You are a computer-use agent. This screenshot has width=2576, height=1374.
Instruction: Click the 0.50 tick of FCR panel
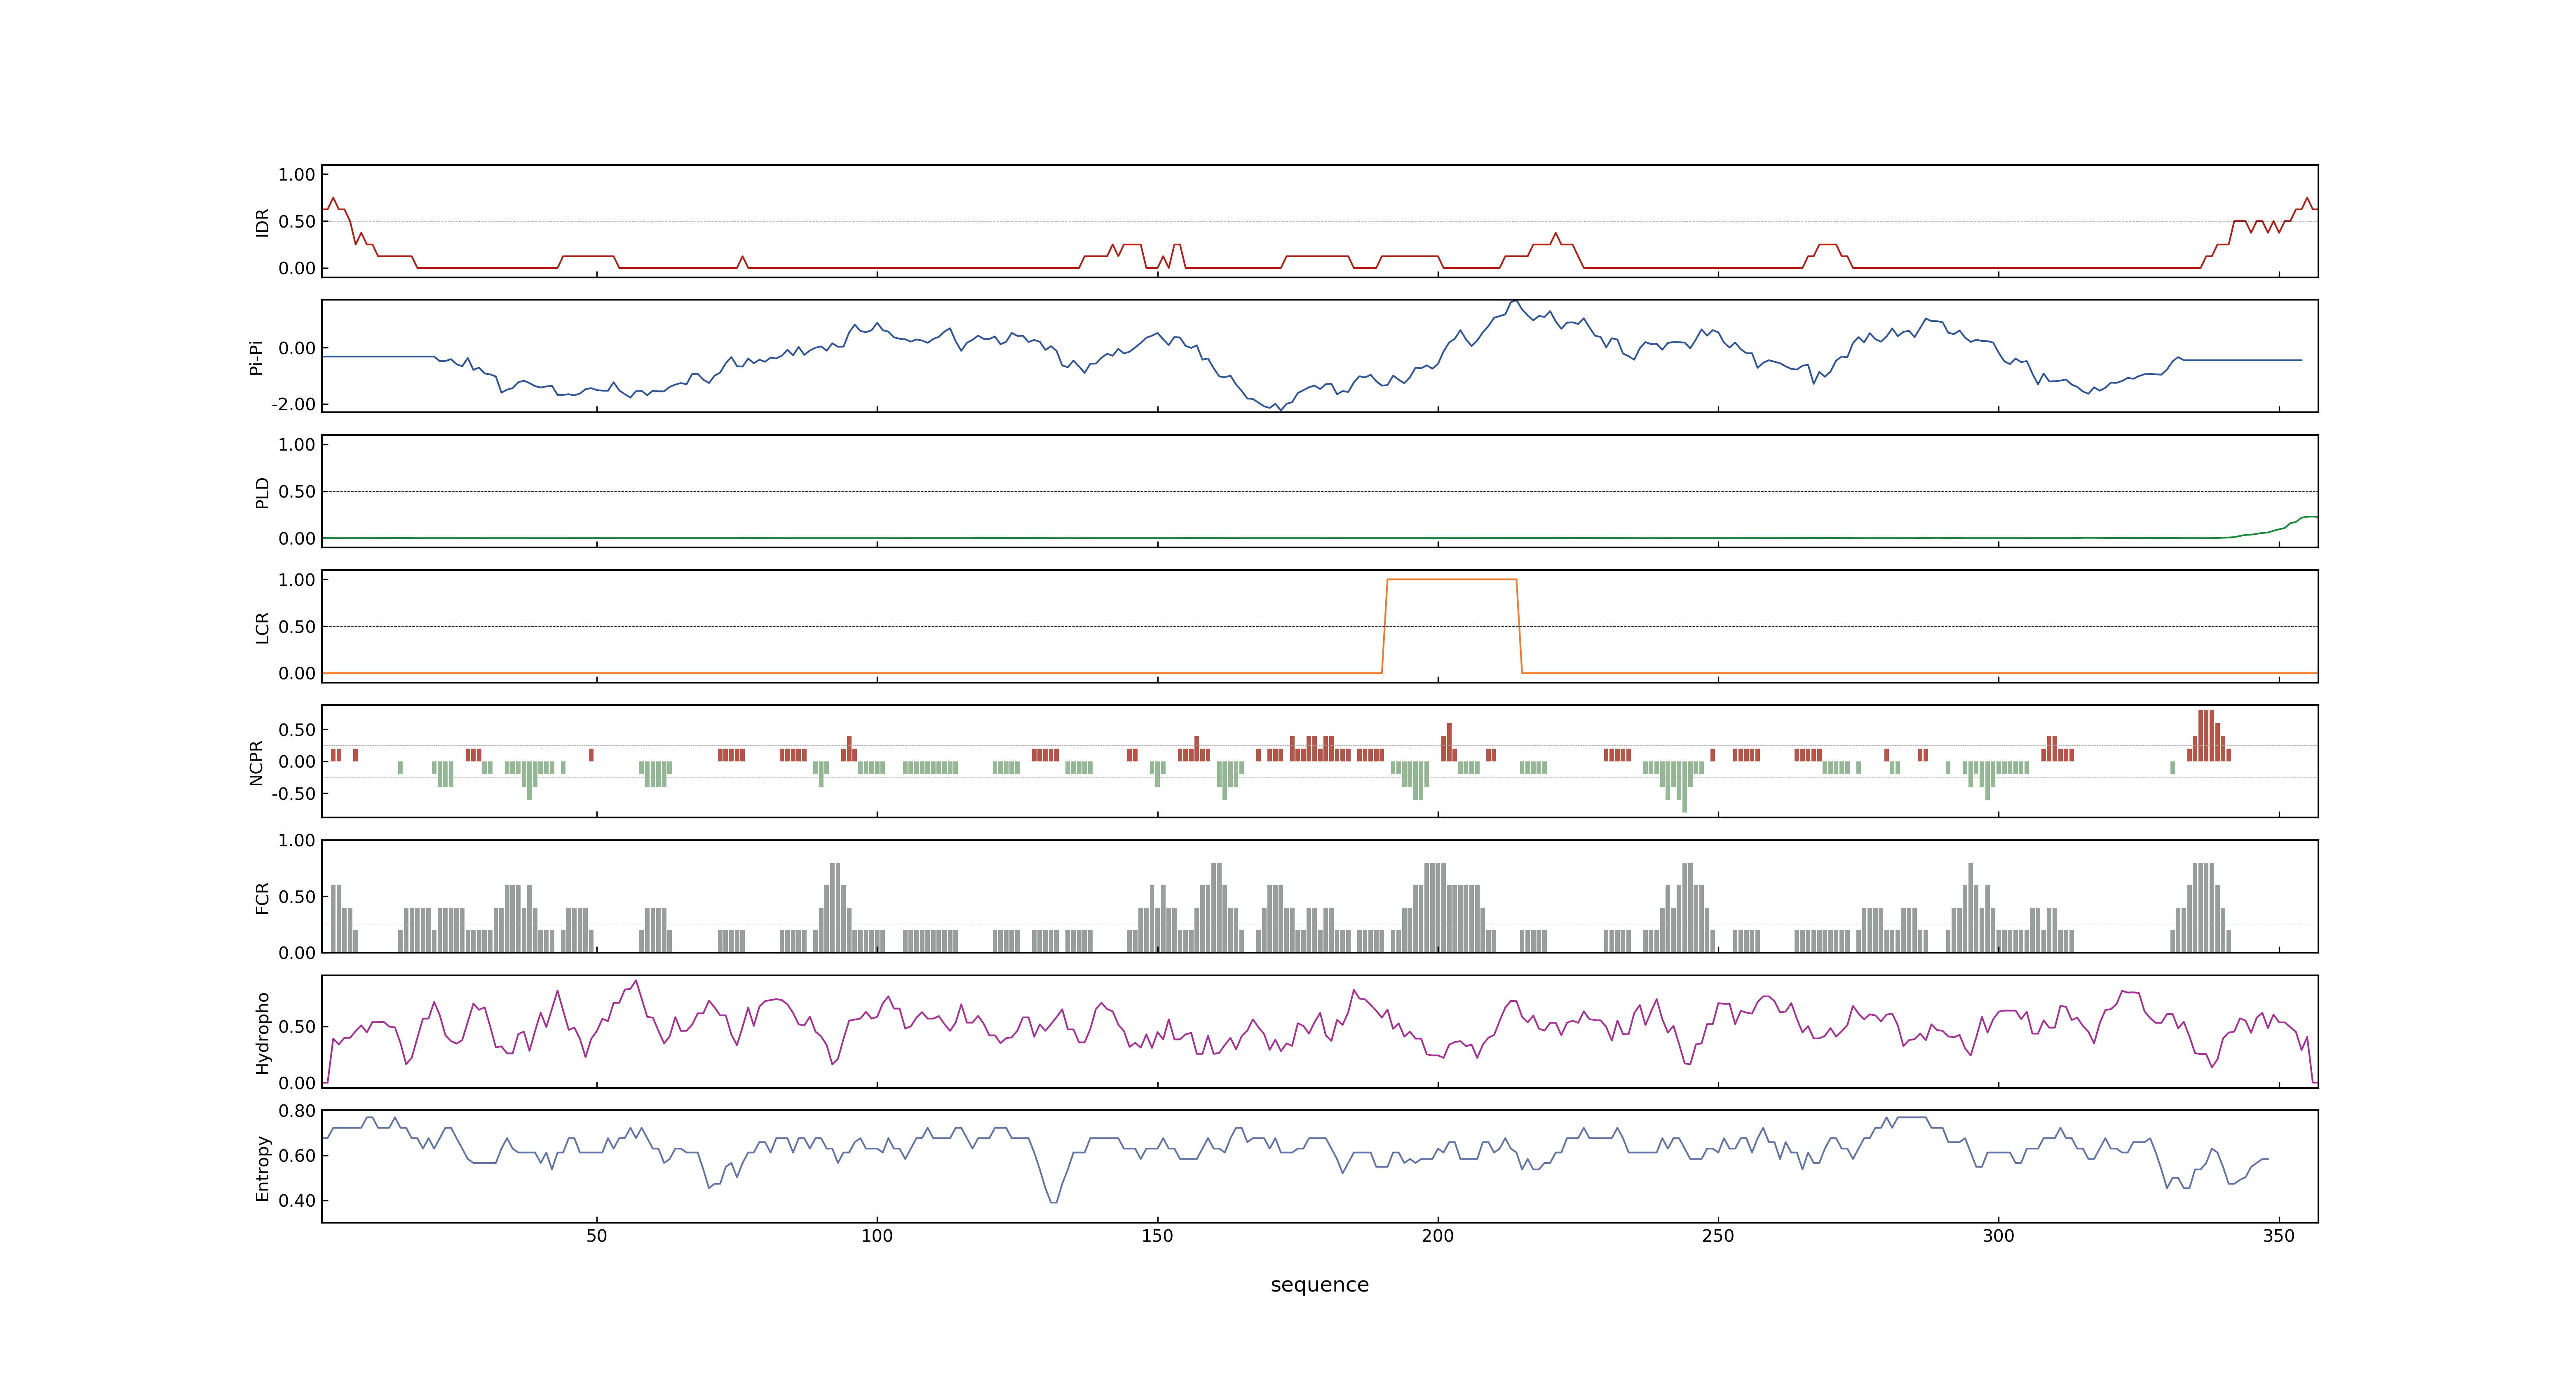[297, 897]
